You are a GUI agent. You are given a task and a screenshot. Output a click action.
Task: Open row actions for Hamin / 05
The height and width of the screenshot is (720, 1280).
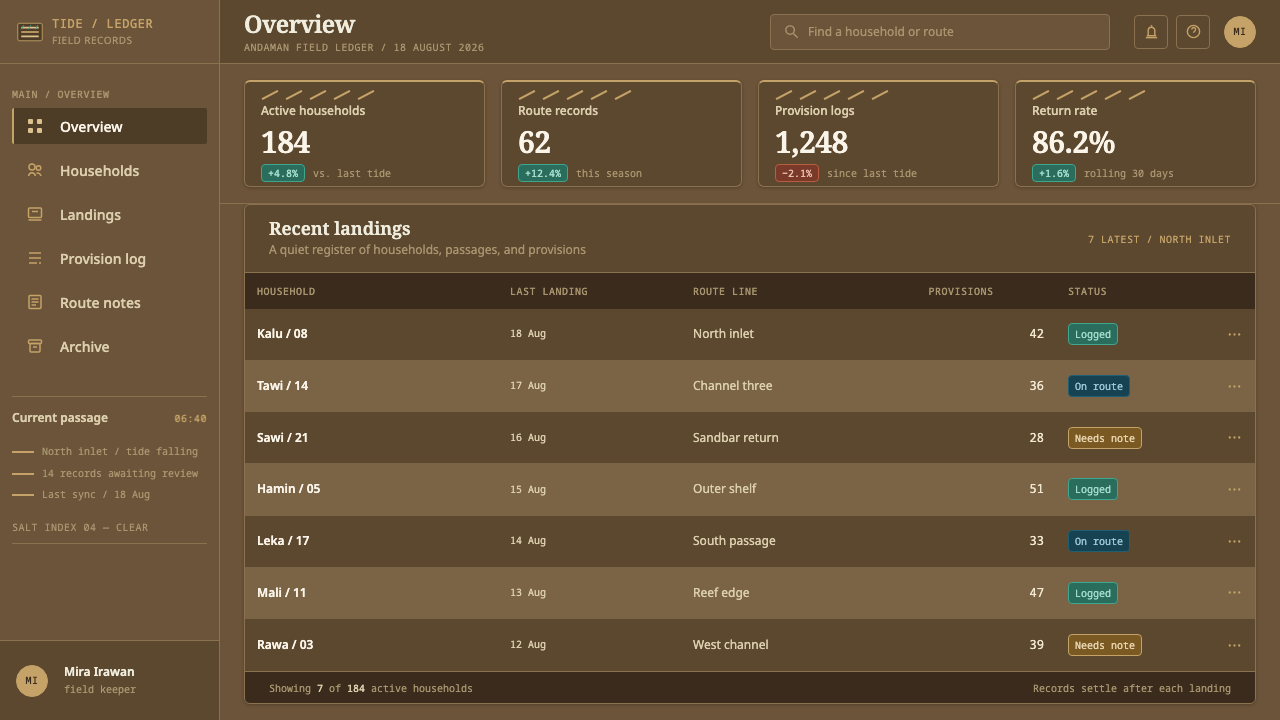tap(1234, 489)
